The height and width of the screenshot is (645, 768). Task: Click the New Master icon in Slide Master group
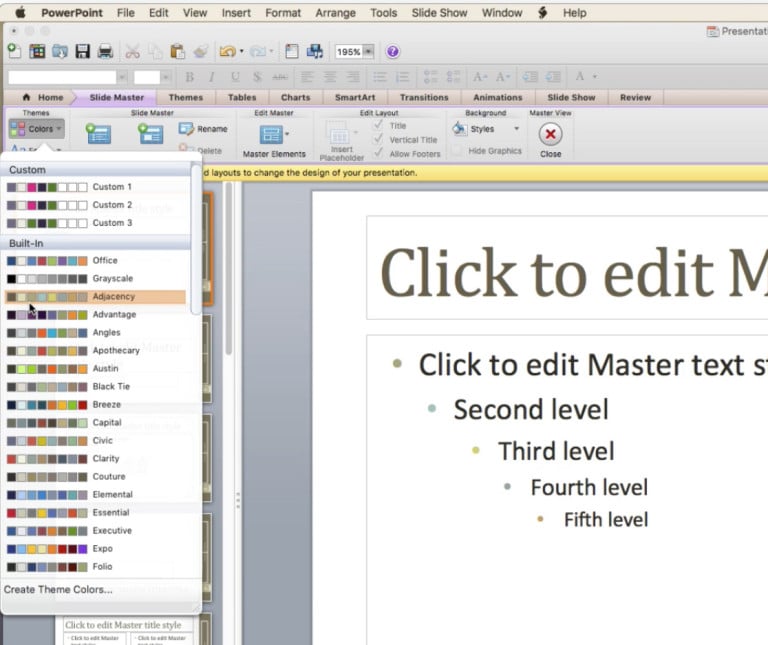coord(98,134)
